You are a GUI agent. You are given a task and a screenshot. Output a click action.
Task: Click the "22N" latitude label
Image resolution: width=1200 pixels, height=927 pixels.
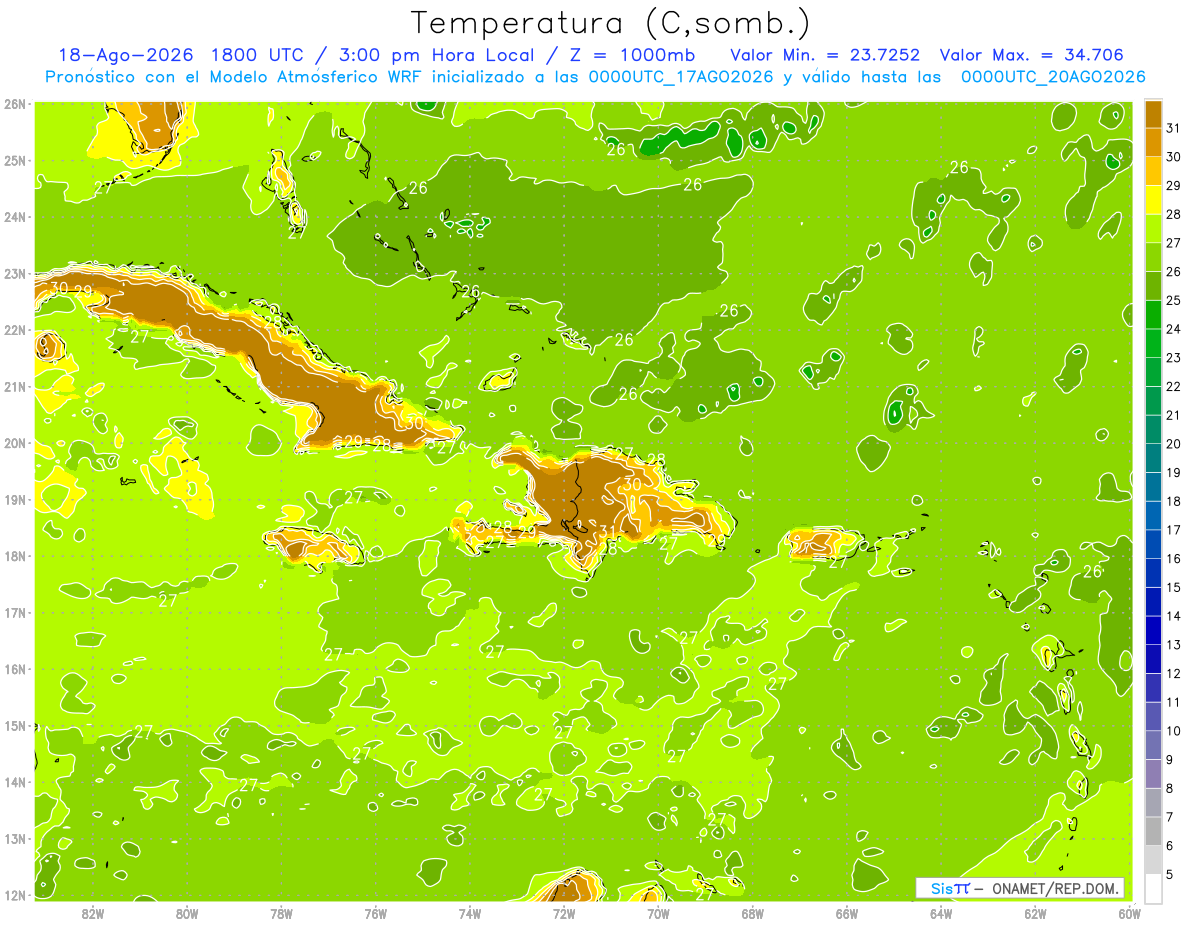[x=14, y=330]
